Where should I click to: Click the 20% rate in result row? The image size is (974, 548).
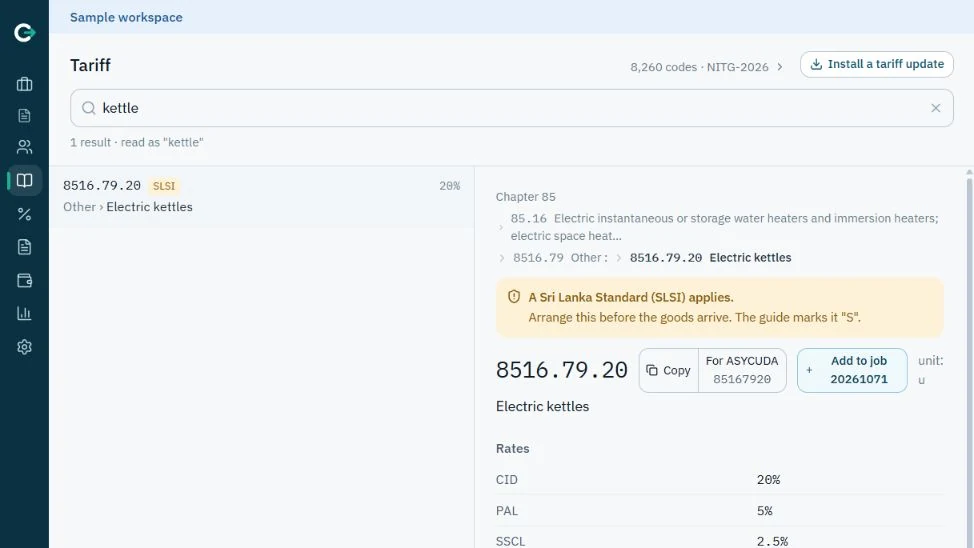[450, 186]
